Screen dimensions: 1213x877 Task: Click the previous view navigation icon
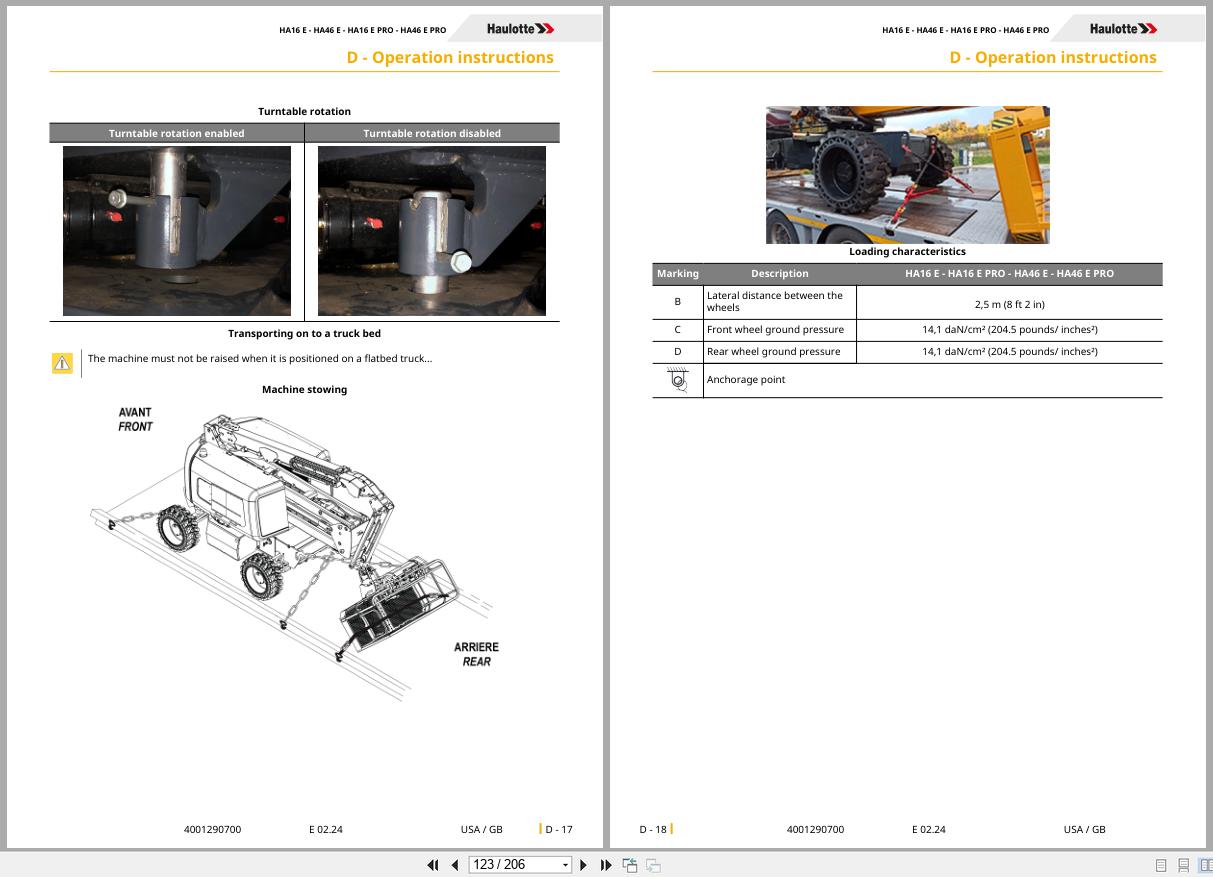(630, 865)
